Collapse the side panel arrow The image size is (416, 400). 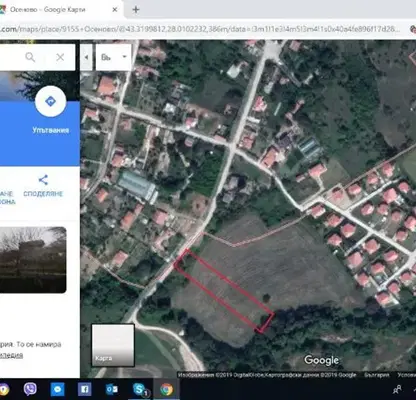[86, 57]
